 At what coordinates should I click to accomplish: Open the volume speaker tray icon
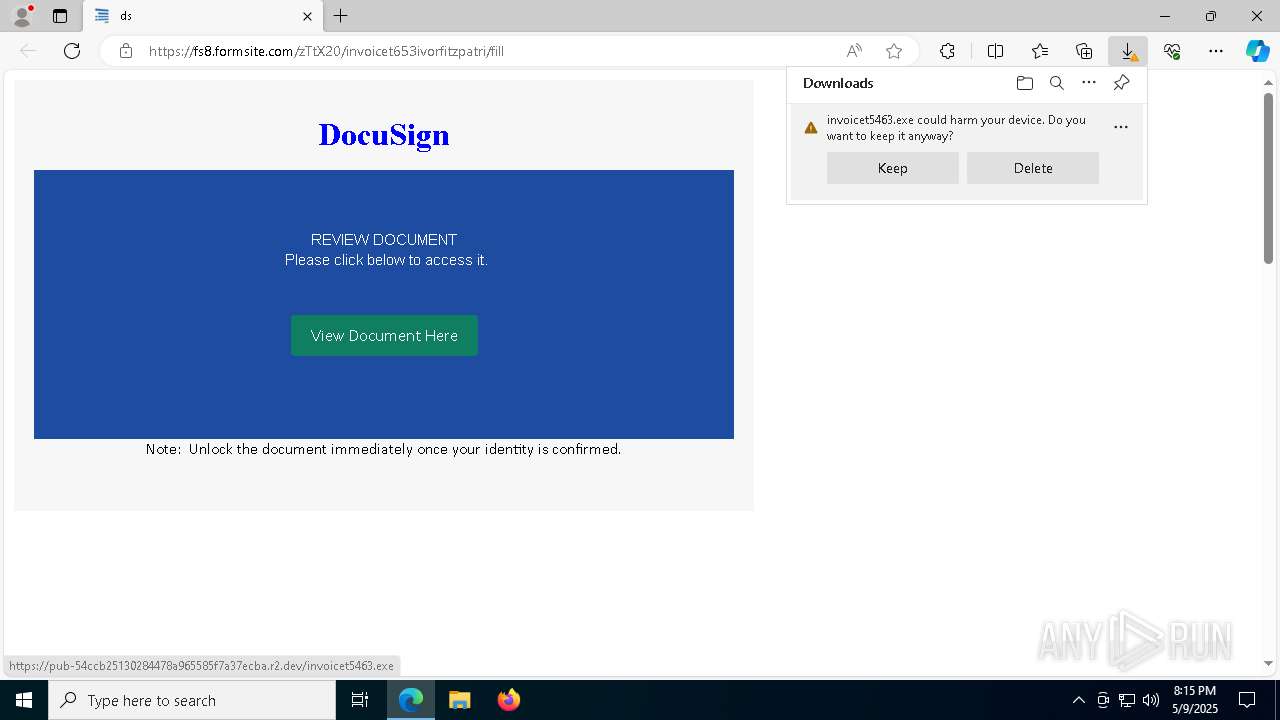pos(1151,700)
